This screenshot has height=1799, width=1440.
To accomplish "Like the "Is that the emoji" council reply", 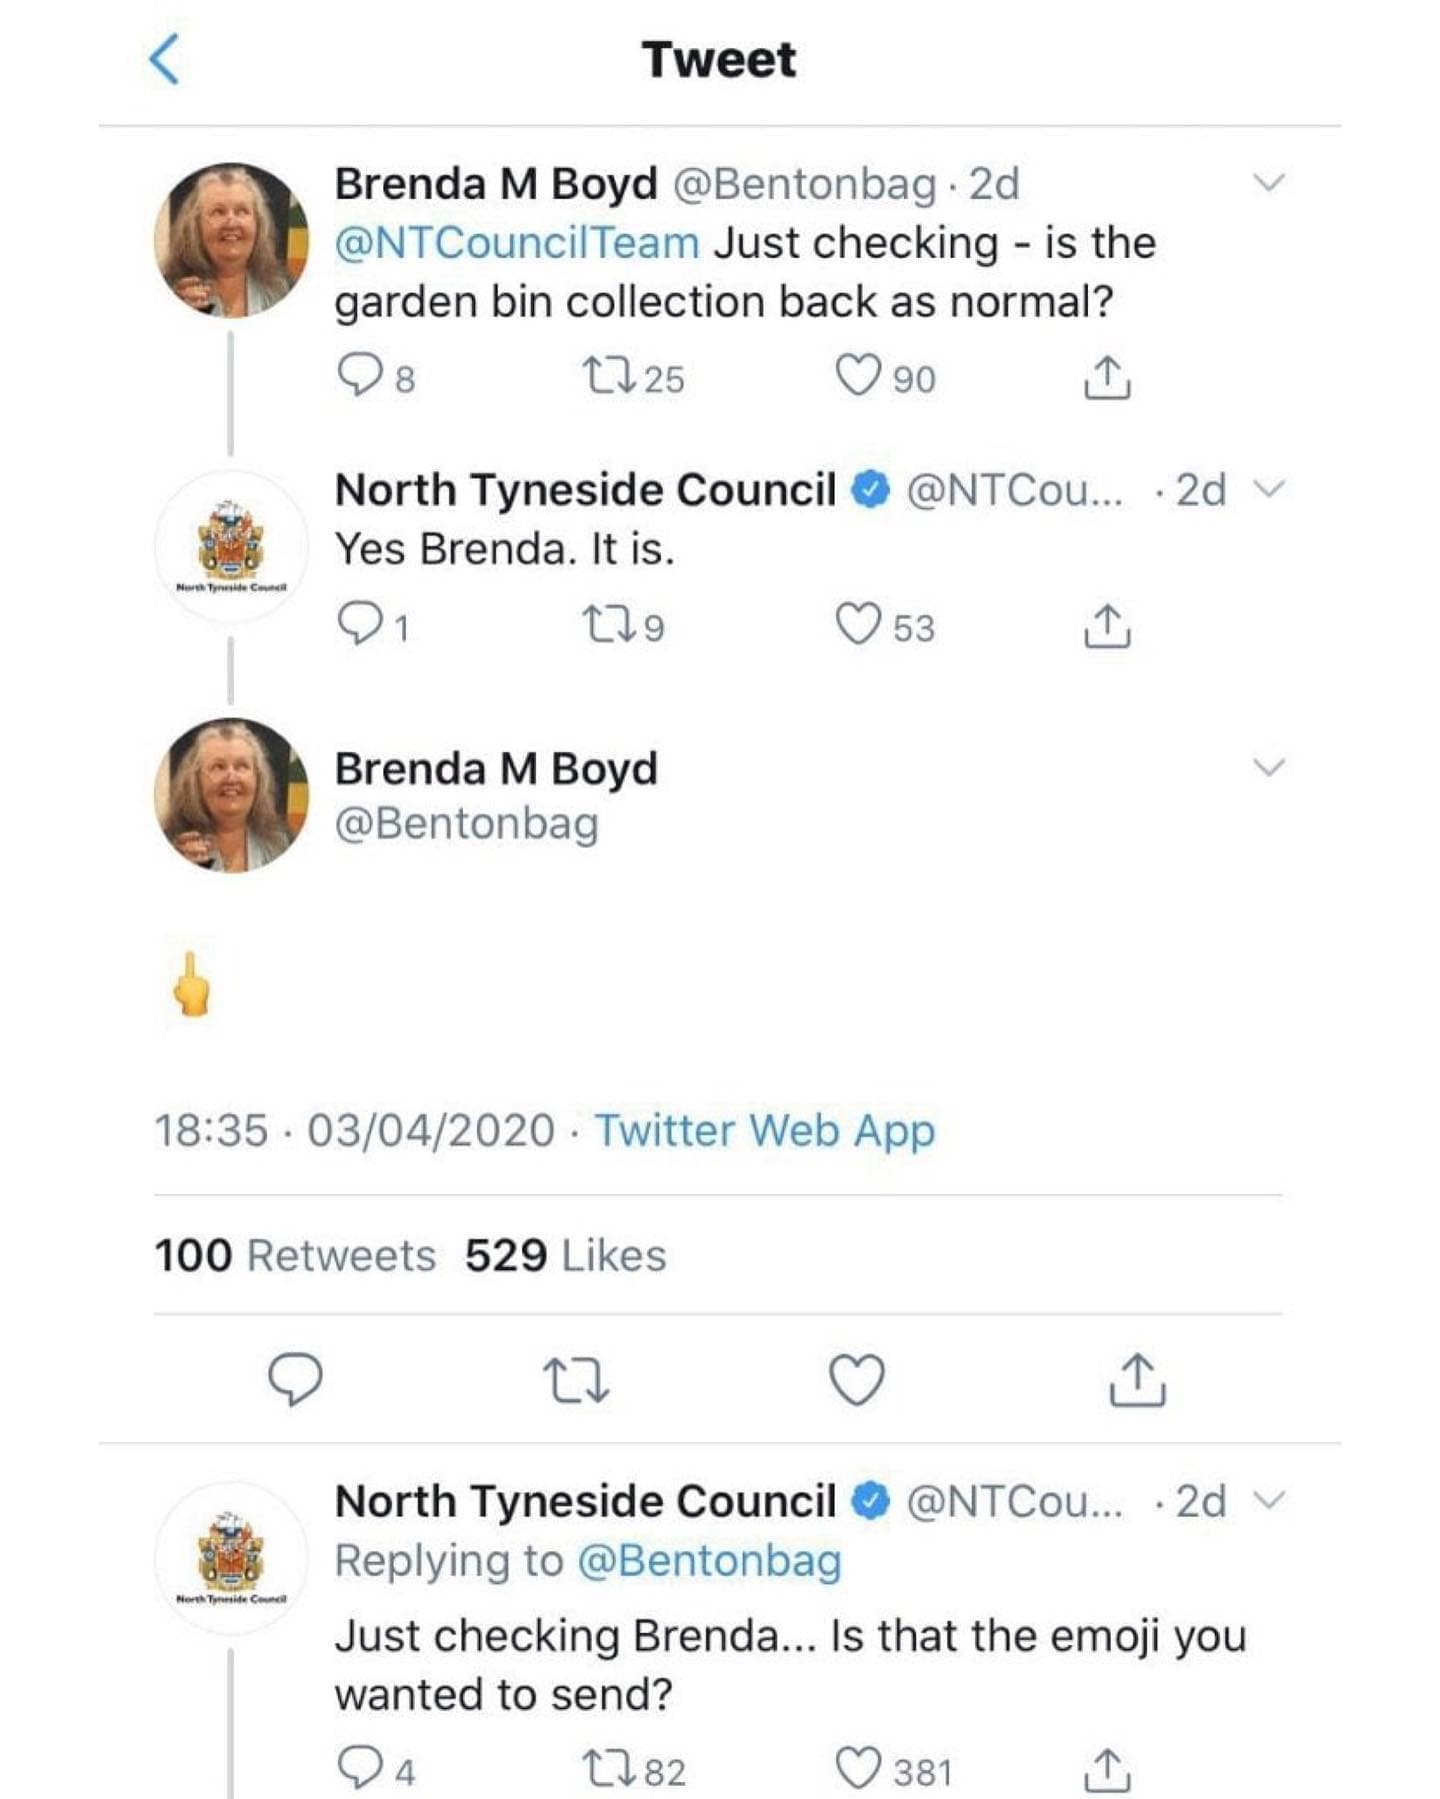I will pyautogui.click(x=858, y=1770).
